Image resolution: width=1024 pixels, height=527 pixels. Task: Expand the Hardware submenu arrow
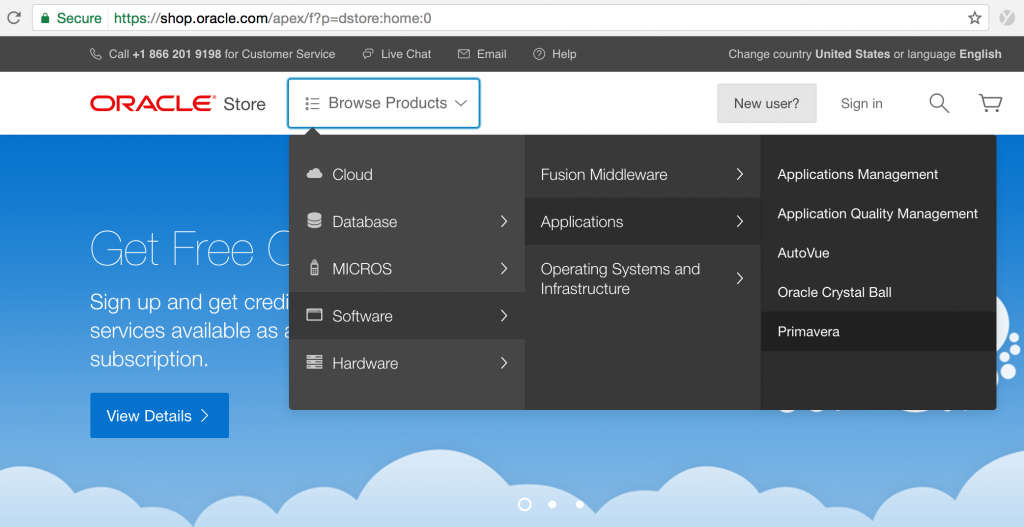(504, 362)
